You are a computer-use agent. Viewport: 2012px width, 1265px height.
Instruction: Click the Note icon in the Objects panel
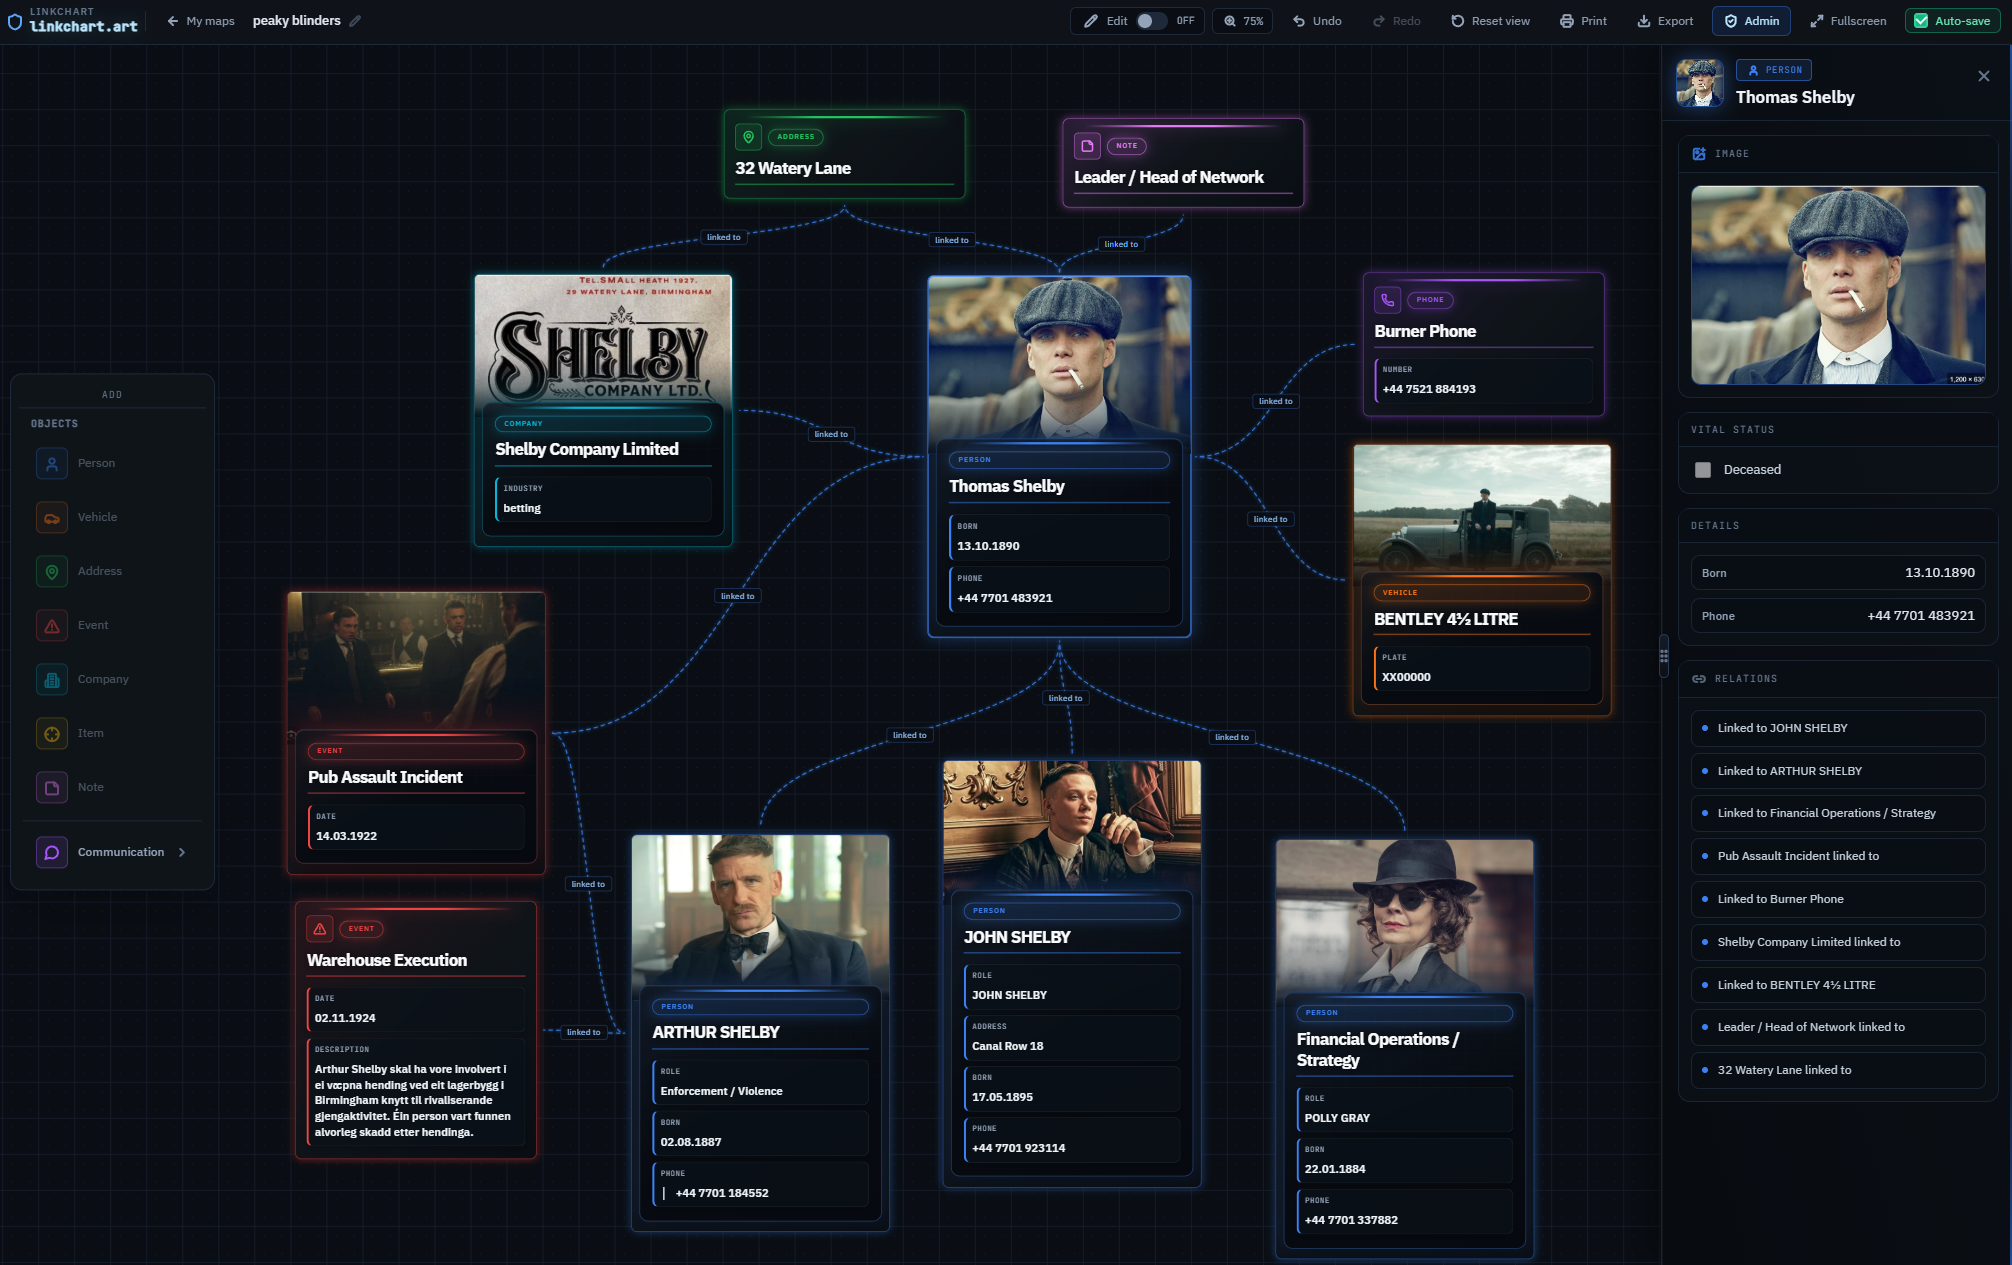(x=52, y=787)
